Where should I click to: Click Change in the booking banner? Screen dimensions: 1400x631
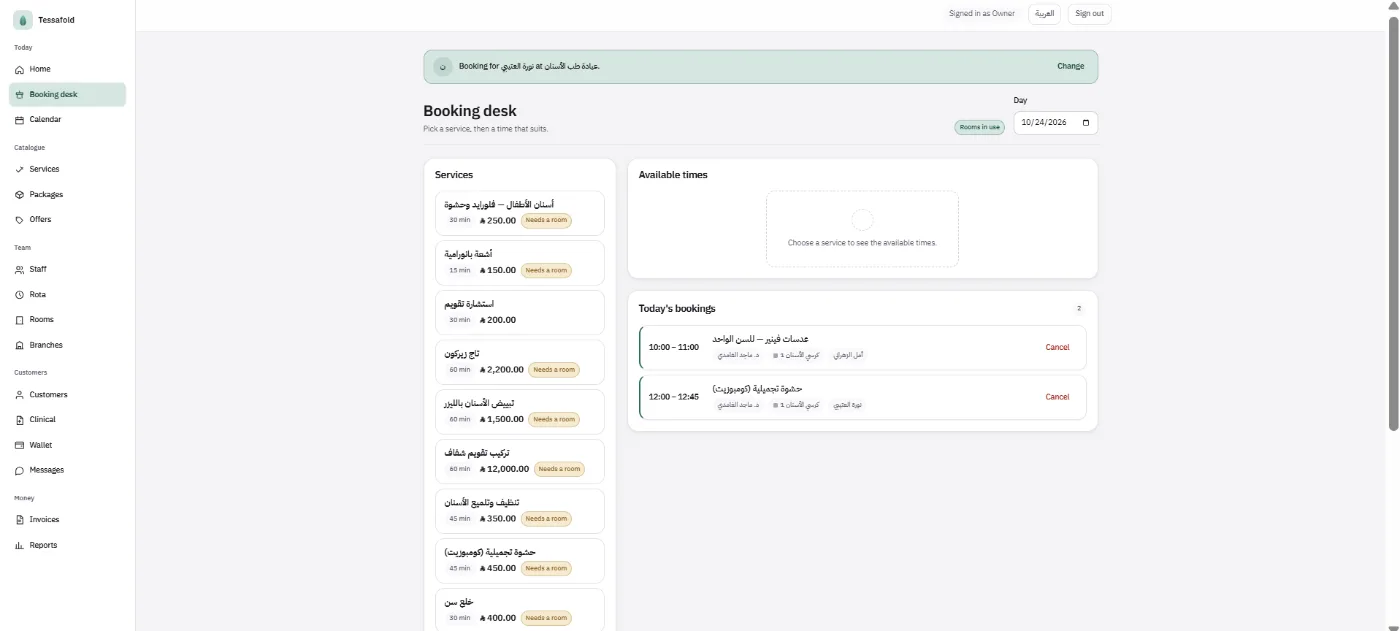tap(1070, 67)
